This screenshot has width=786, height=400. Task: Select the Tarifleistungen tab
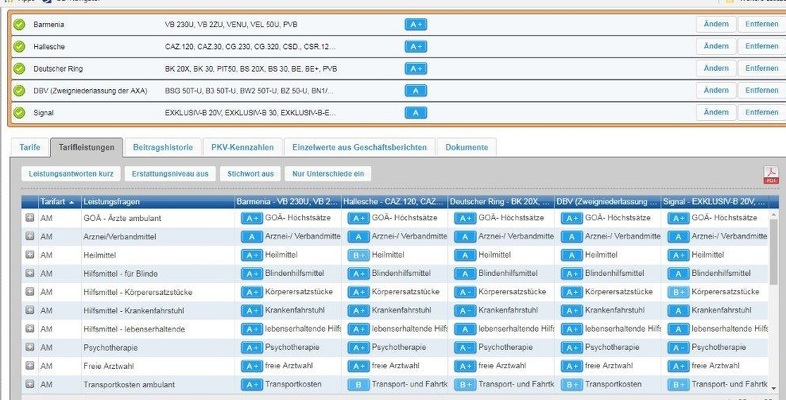click(87, 147)
